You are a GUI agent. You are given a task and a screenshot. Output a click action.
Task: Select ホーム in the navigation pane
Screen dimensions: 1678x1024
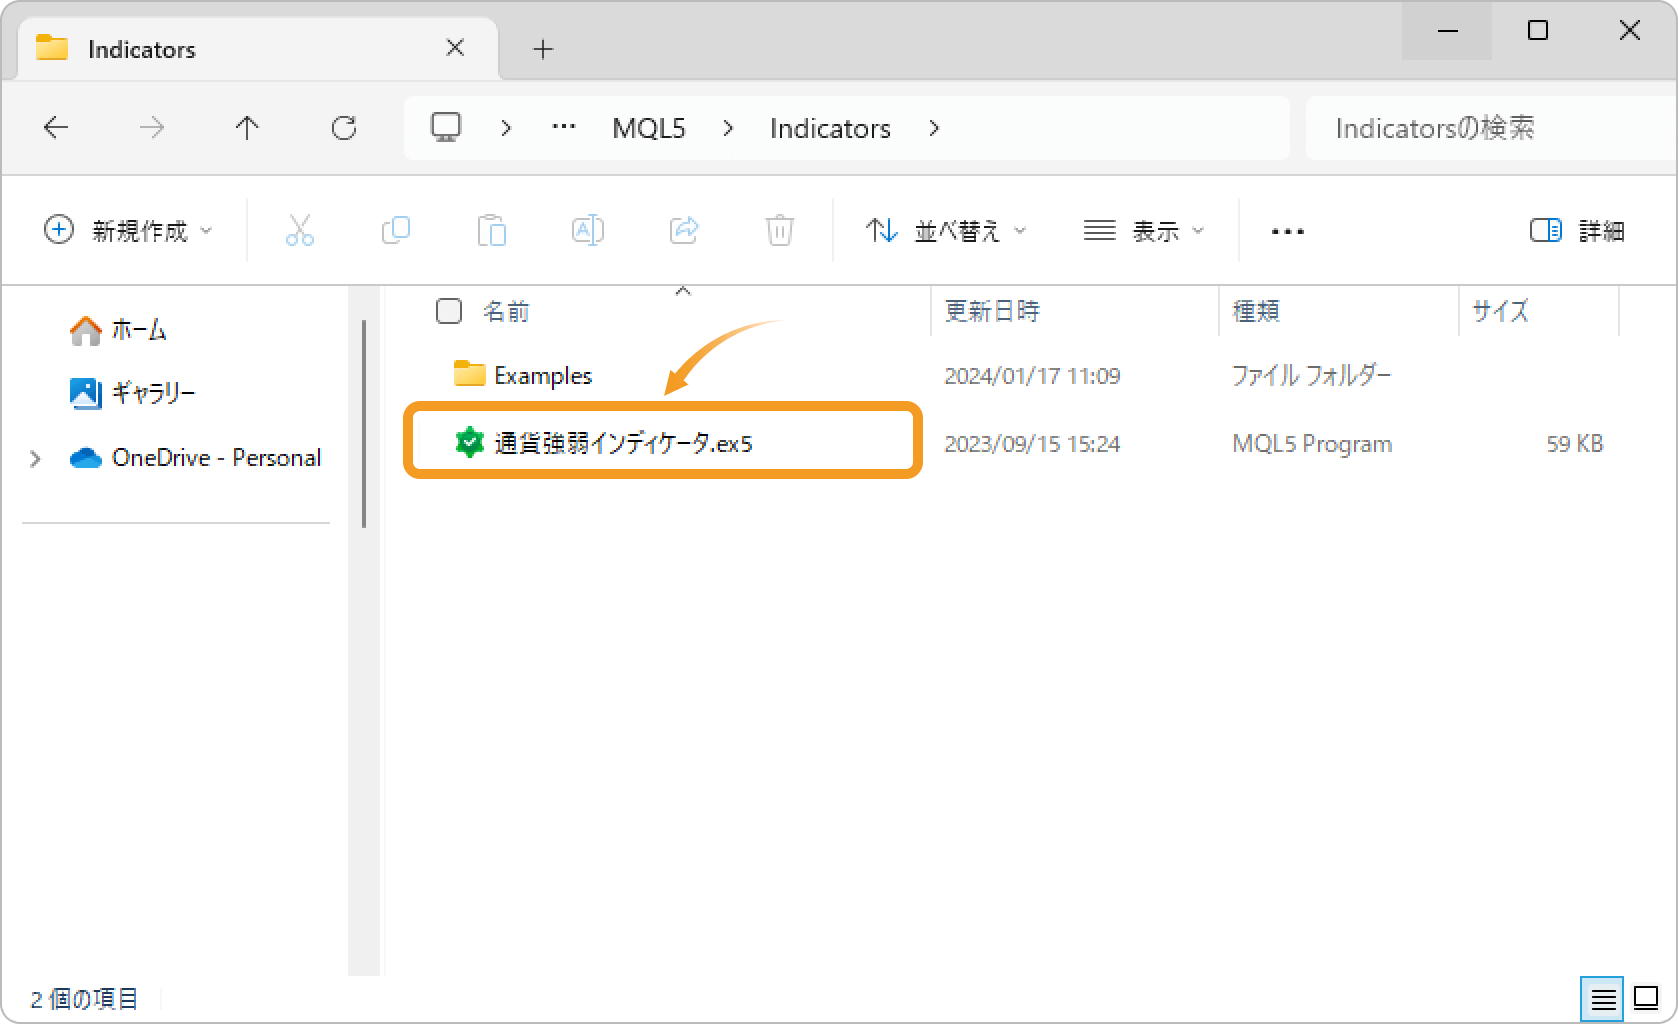(x=138, y=330)
